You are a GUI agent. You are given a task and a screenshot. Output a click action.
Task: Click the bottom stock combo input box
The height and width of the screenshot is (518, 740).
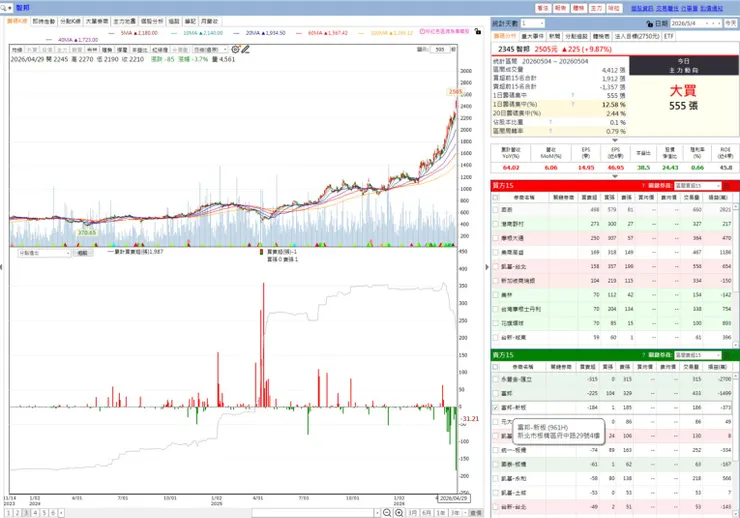[313, 513]
